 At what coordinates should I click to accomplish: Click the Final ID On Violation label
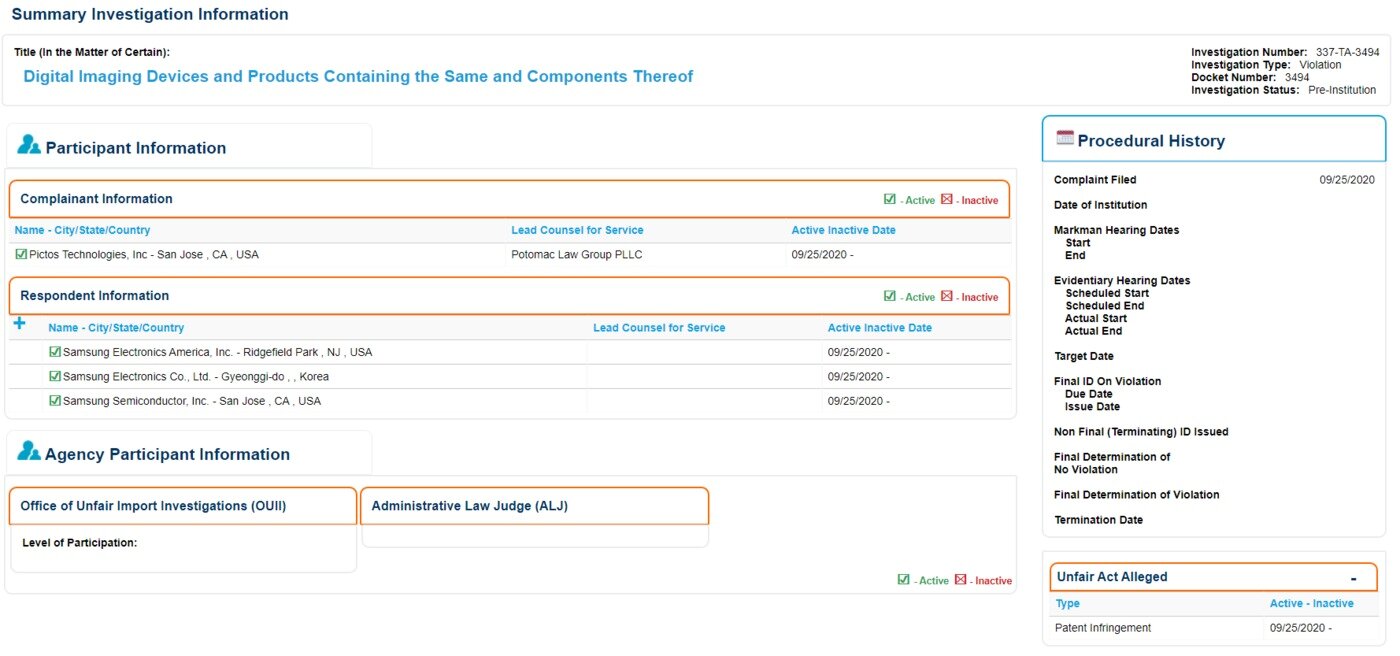pyautogui.click(x=1108, y=381)
